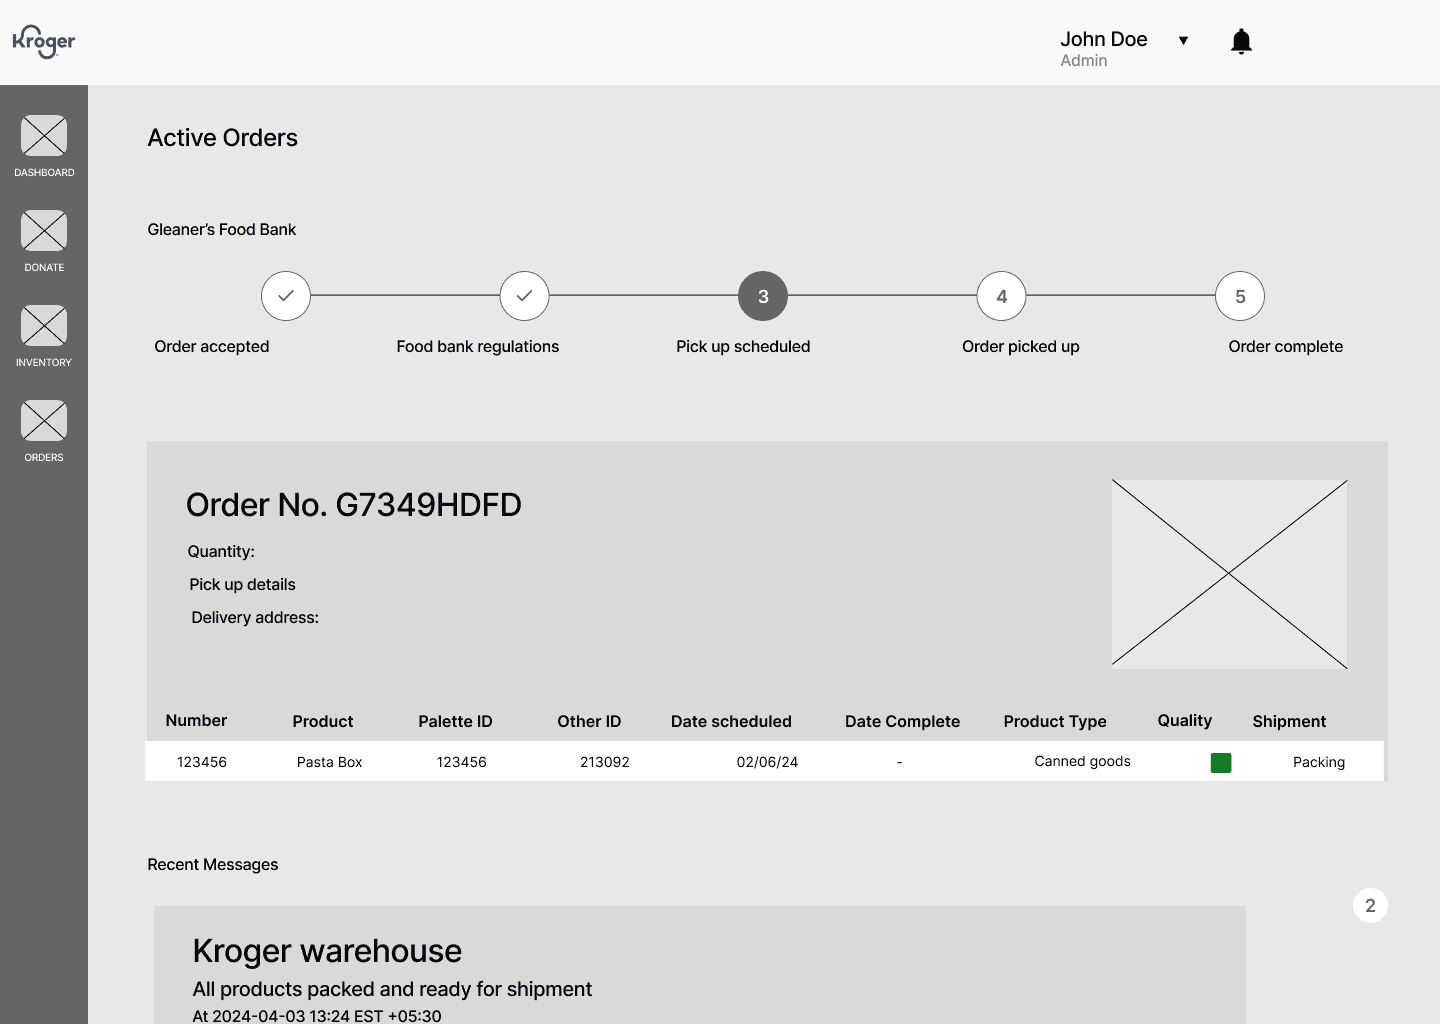Click the Order accepted label
The height and width of the screenshot is (1024, 1440).
(212, 346)
